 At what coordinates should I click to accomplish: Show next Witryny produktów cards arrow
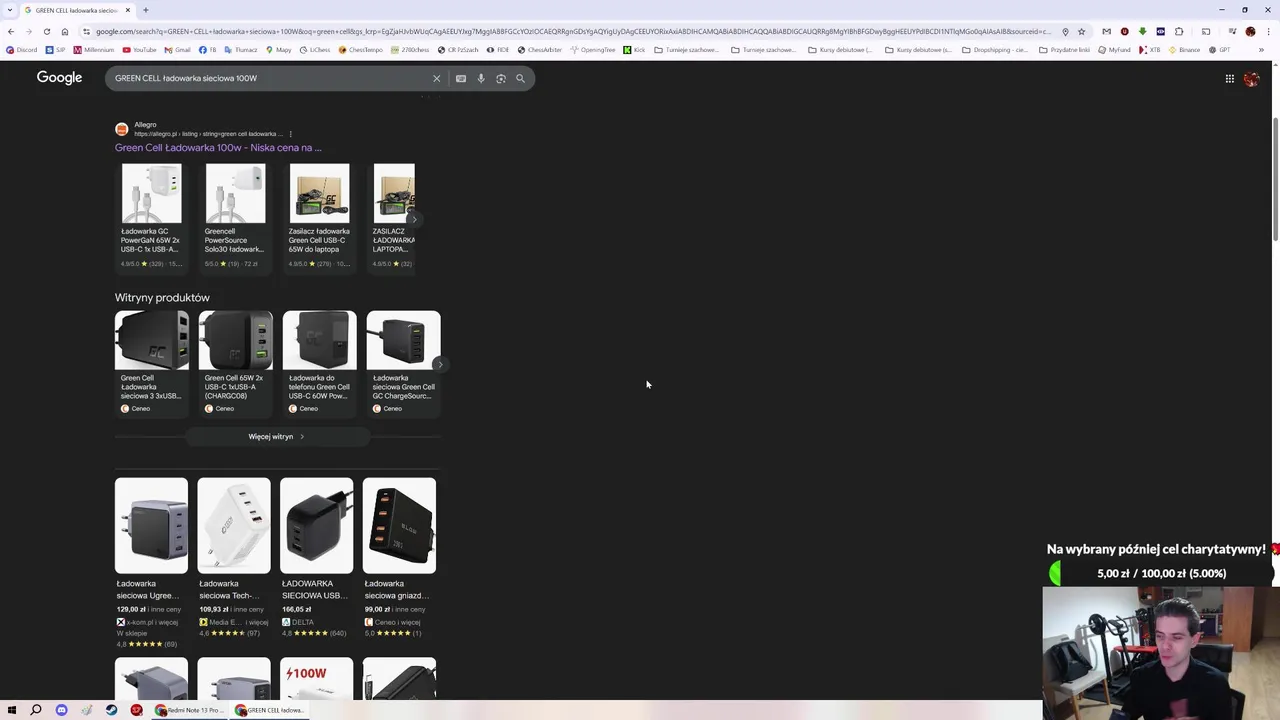pyautogui.click(x=439, y=365)
